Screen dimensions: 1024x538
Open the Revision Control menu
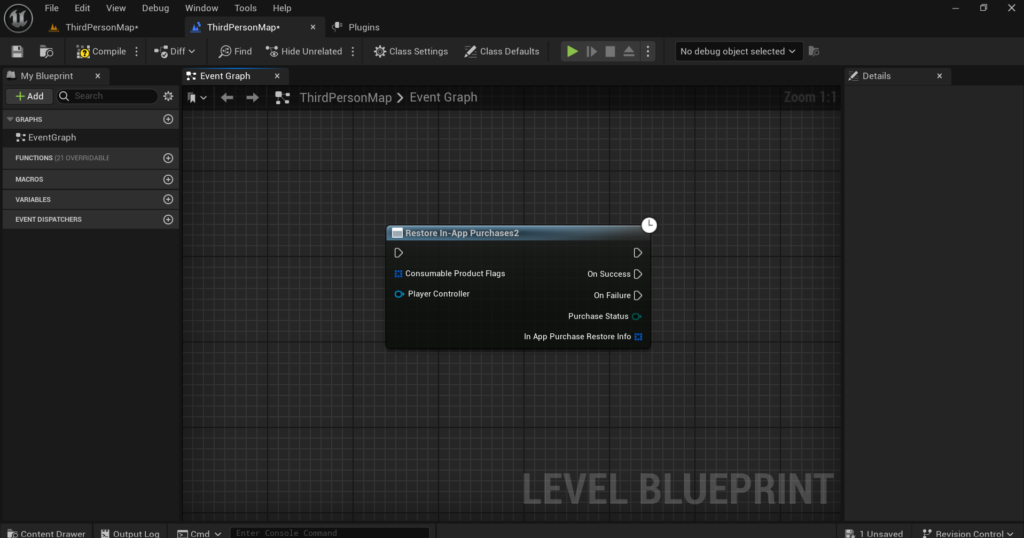pyautogui.click(x=967, y=533)
